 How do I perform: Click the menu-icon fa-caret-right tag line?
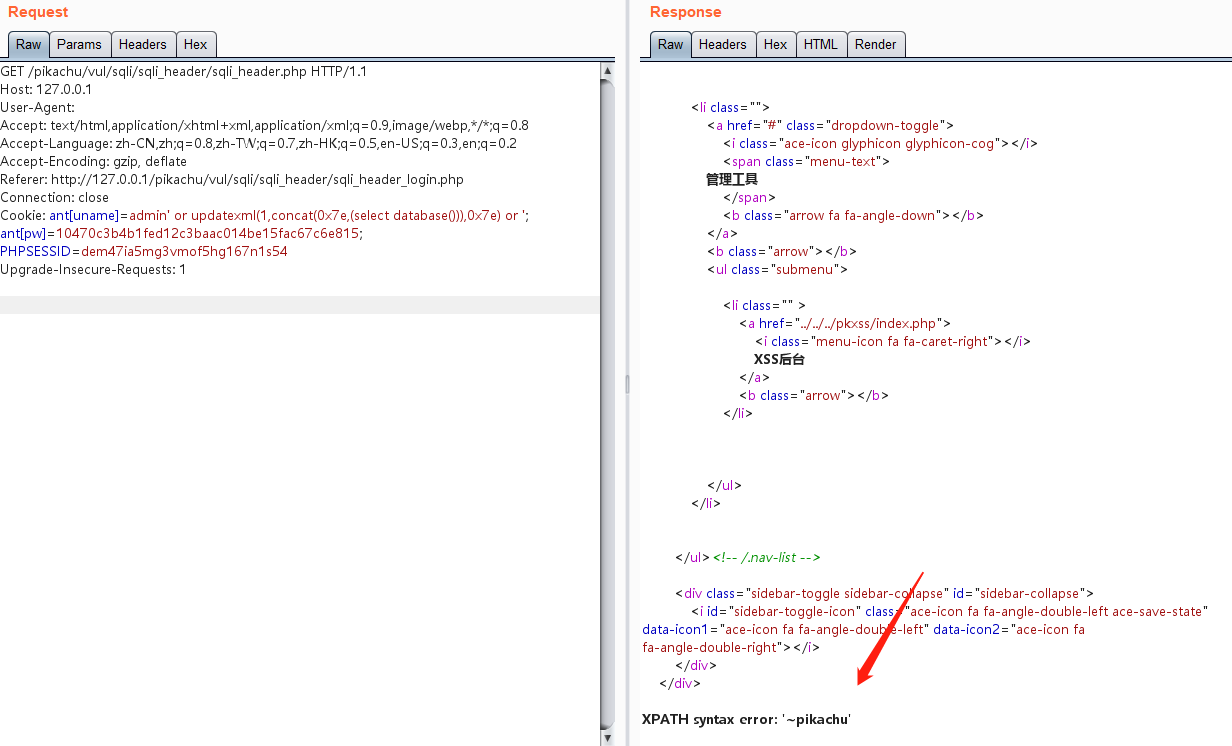click(892, 341)
